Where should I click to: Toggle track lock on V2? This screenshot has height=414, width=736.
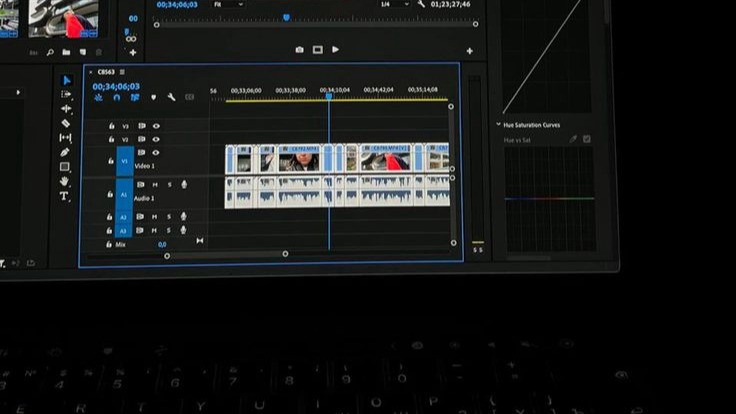pyautogui.click(x=111, y=139)
